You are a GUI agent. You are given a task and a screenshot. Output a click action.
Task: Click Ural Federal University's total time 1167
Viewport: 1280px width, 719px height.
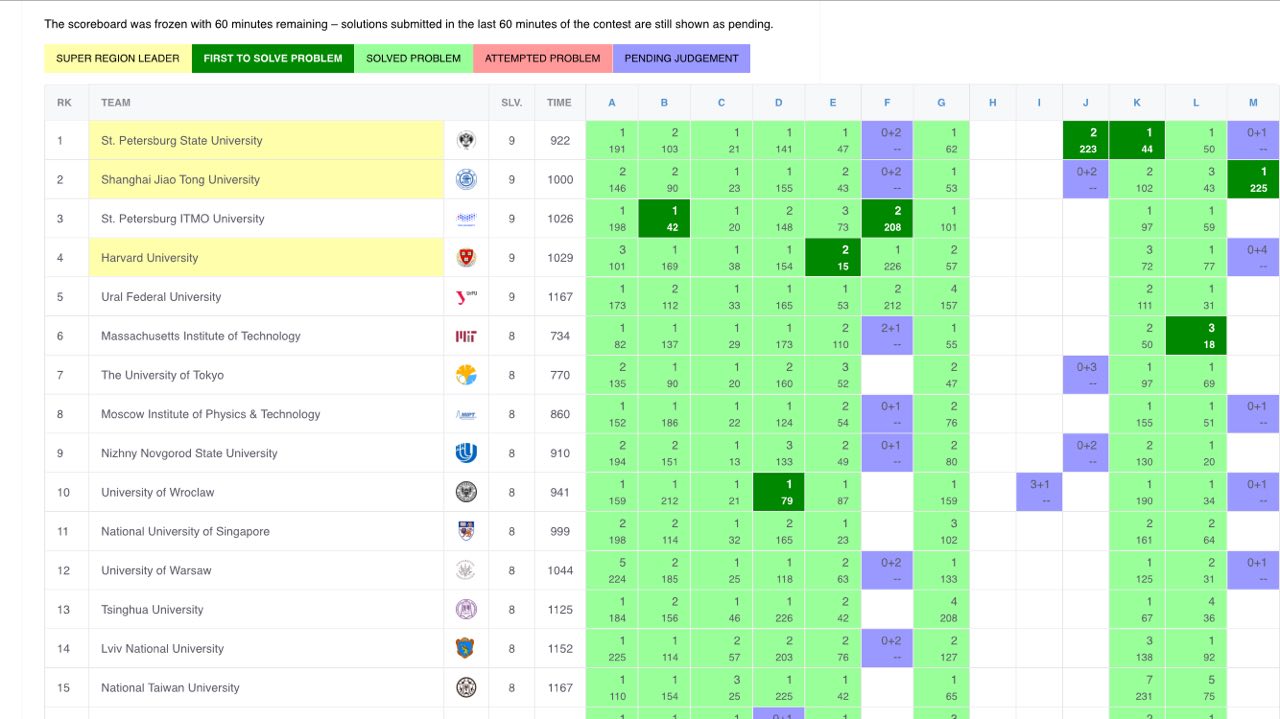tap(560, 297)
